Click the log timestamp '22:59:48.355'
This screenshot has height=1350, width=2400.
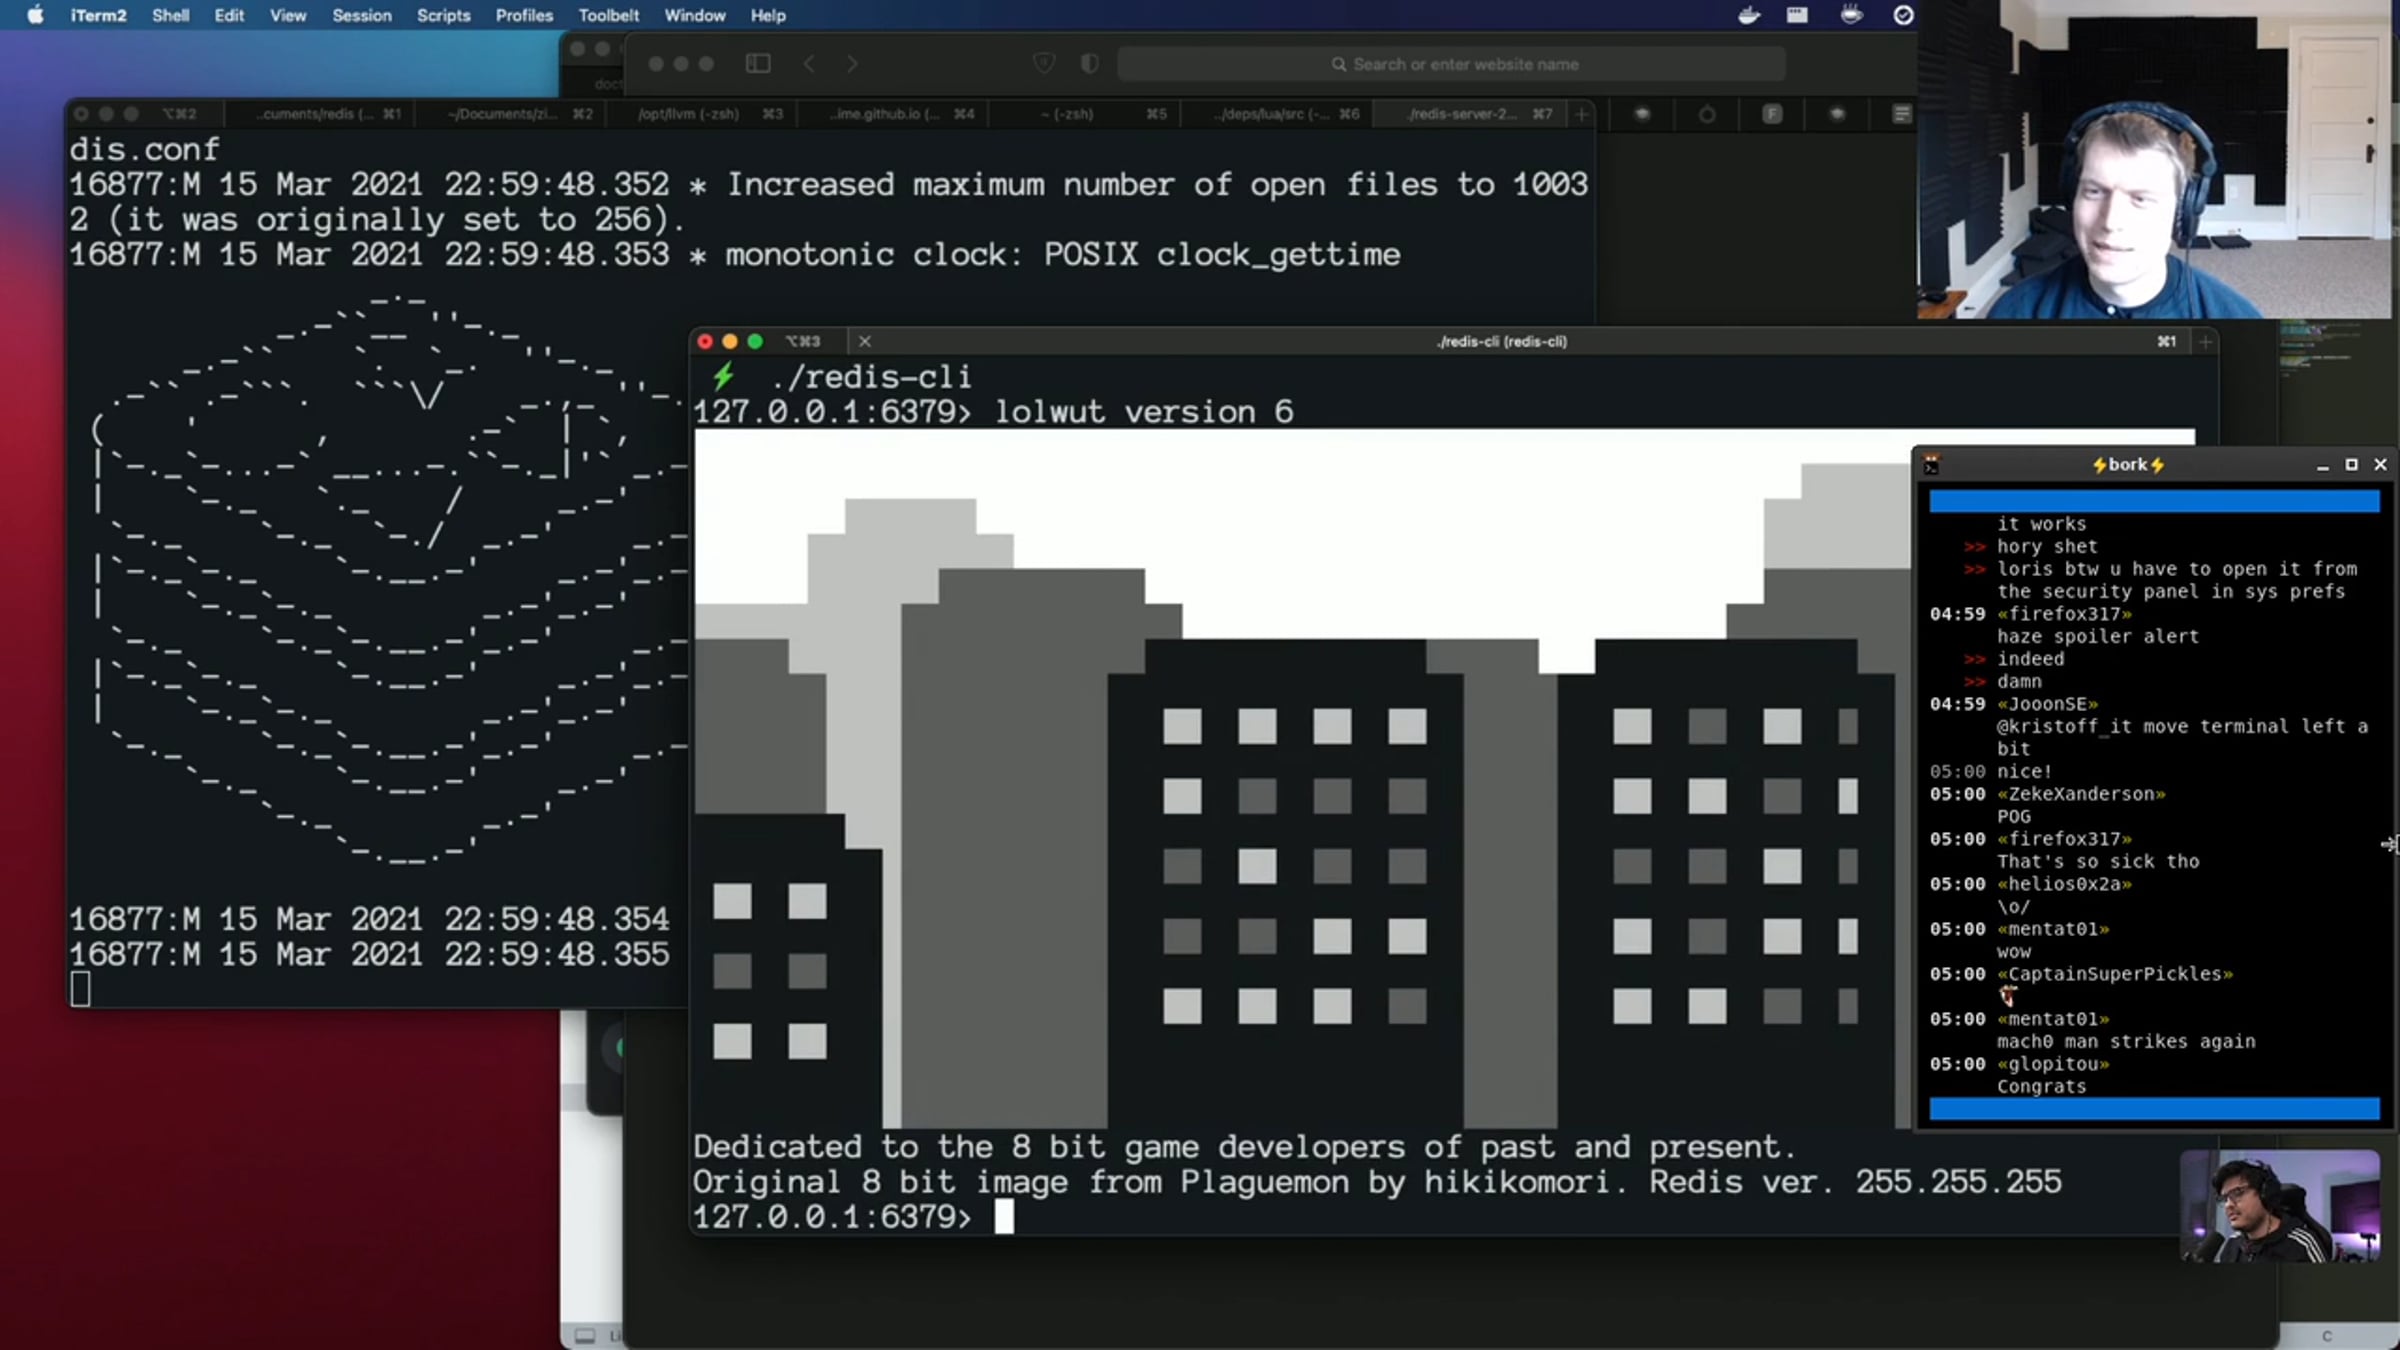[x=556, y=955]
